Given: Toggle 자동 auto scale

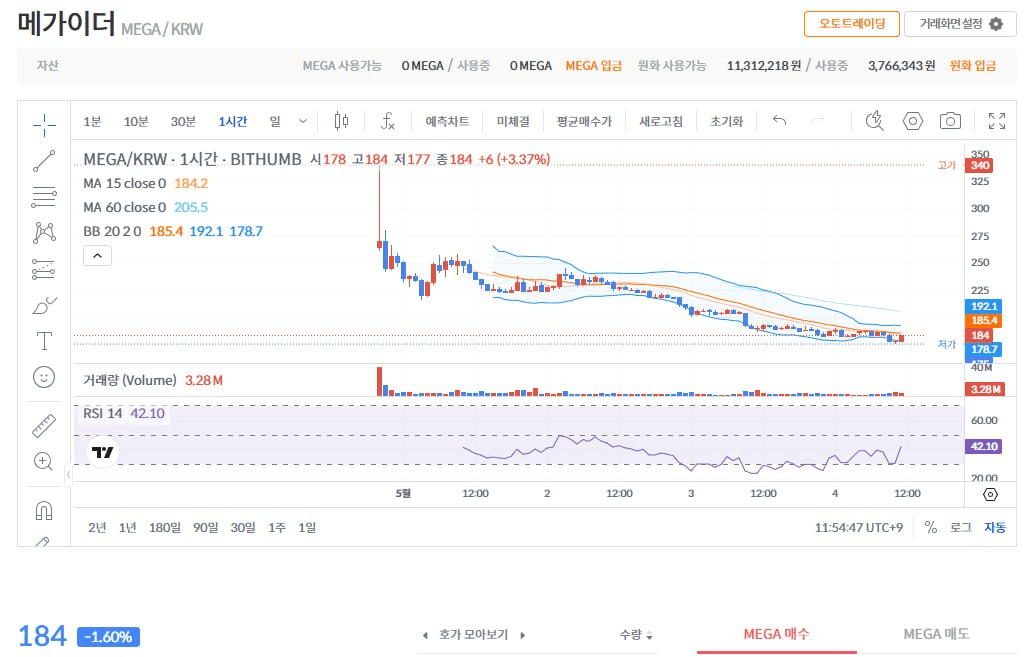Looking at the screenshot, I should 995,528.
